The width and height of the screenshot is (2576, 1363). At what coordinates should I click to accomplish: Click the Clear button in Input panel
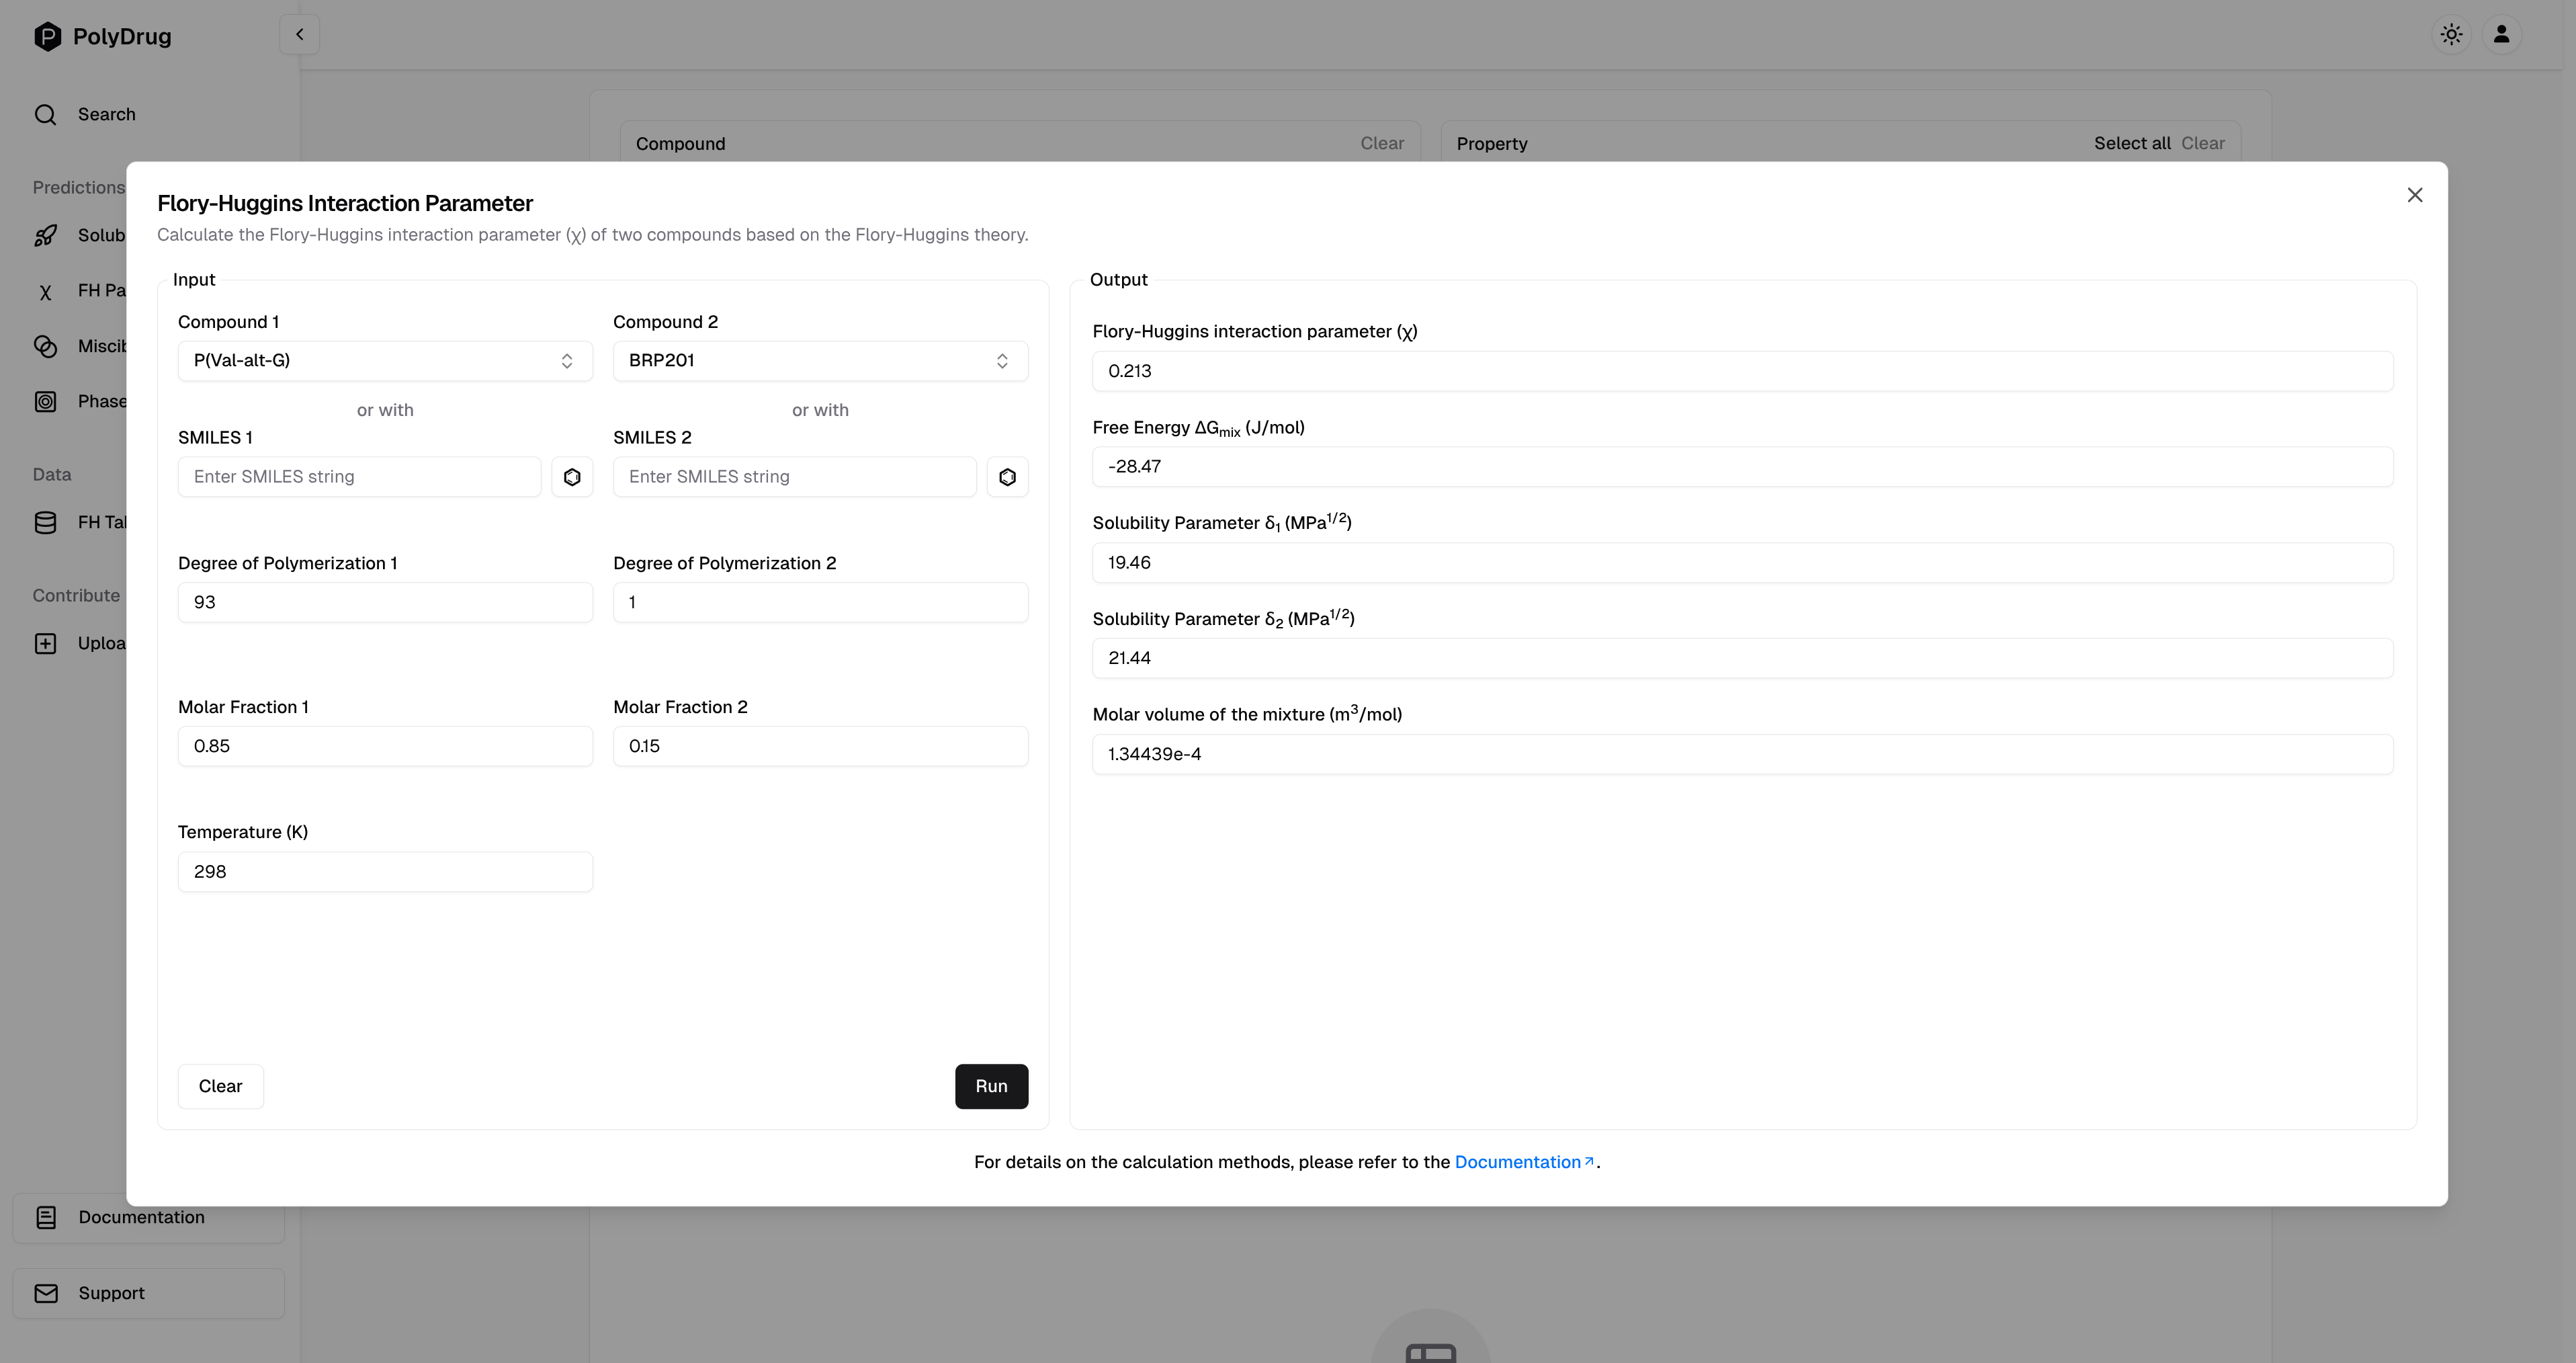tap(220, 1086)
